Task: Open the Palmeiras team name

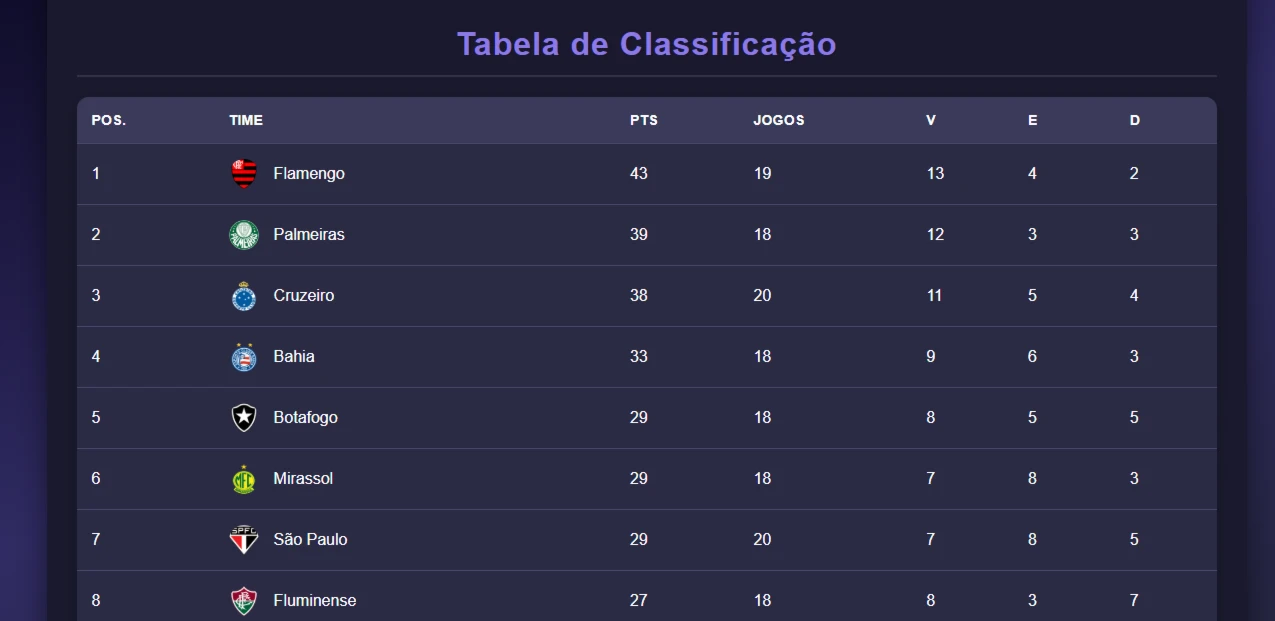Action: 309,235
